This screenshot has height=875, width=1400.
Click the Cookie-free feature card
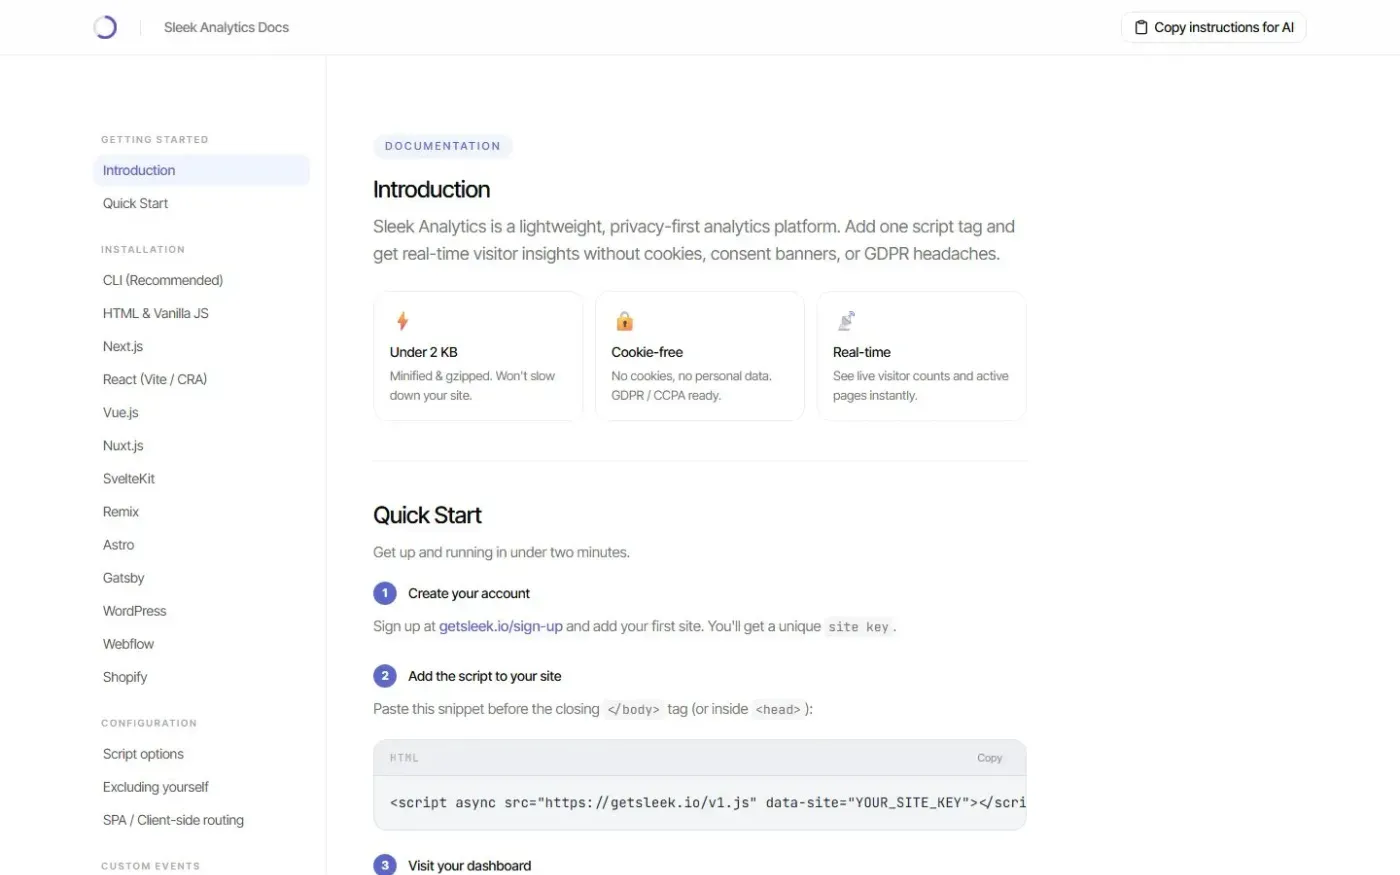click(700, 356)
